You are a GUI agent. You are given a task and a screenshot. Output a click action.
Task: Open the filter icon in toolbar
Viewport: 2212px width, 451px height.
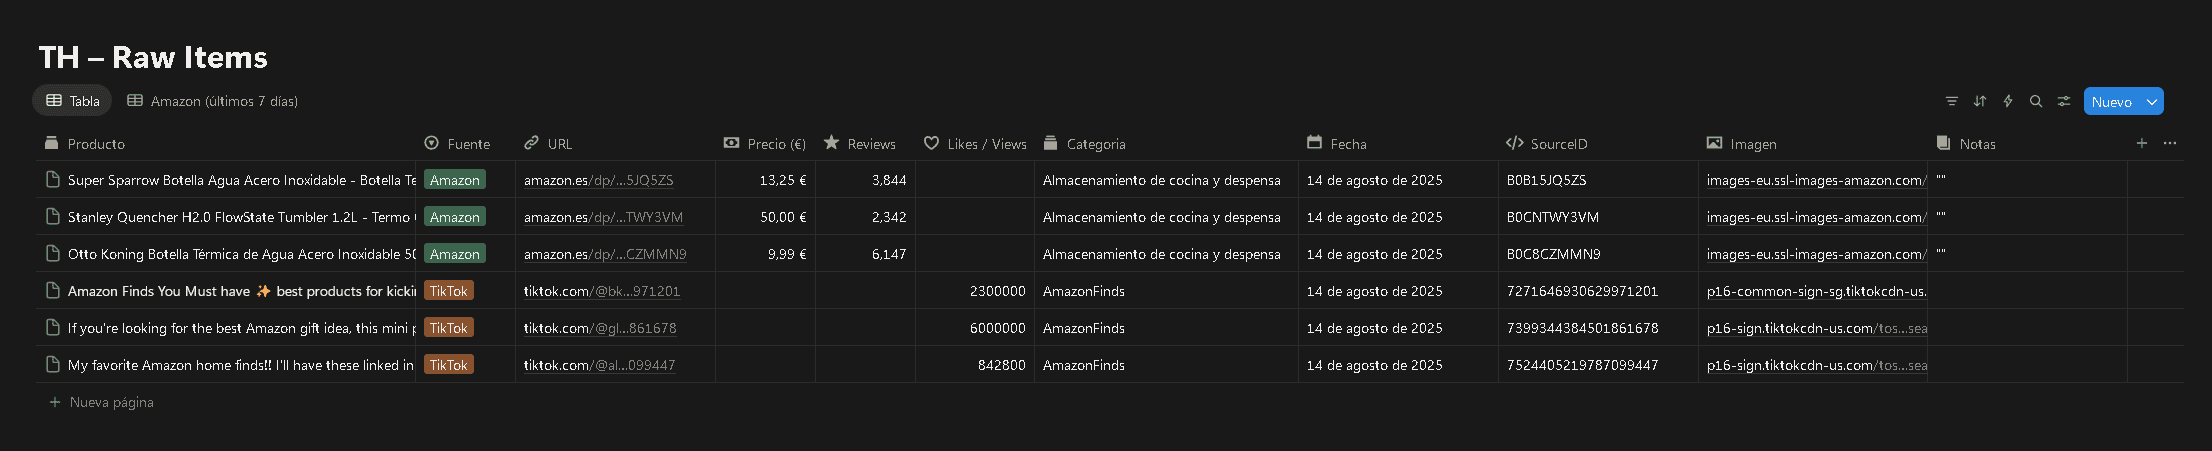[1951, 101]
